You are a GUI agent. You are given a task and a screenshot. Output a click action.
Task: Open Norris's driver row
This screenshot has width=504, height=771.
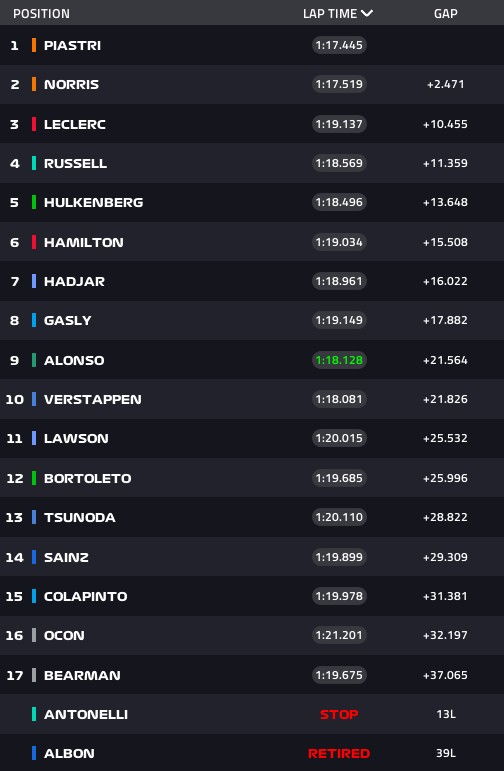252,84
